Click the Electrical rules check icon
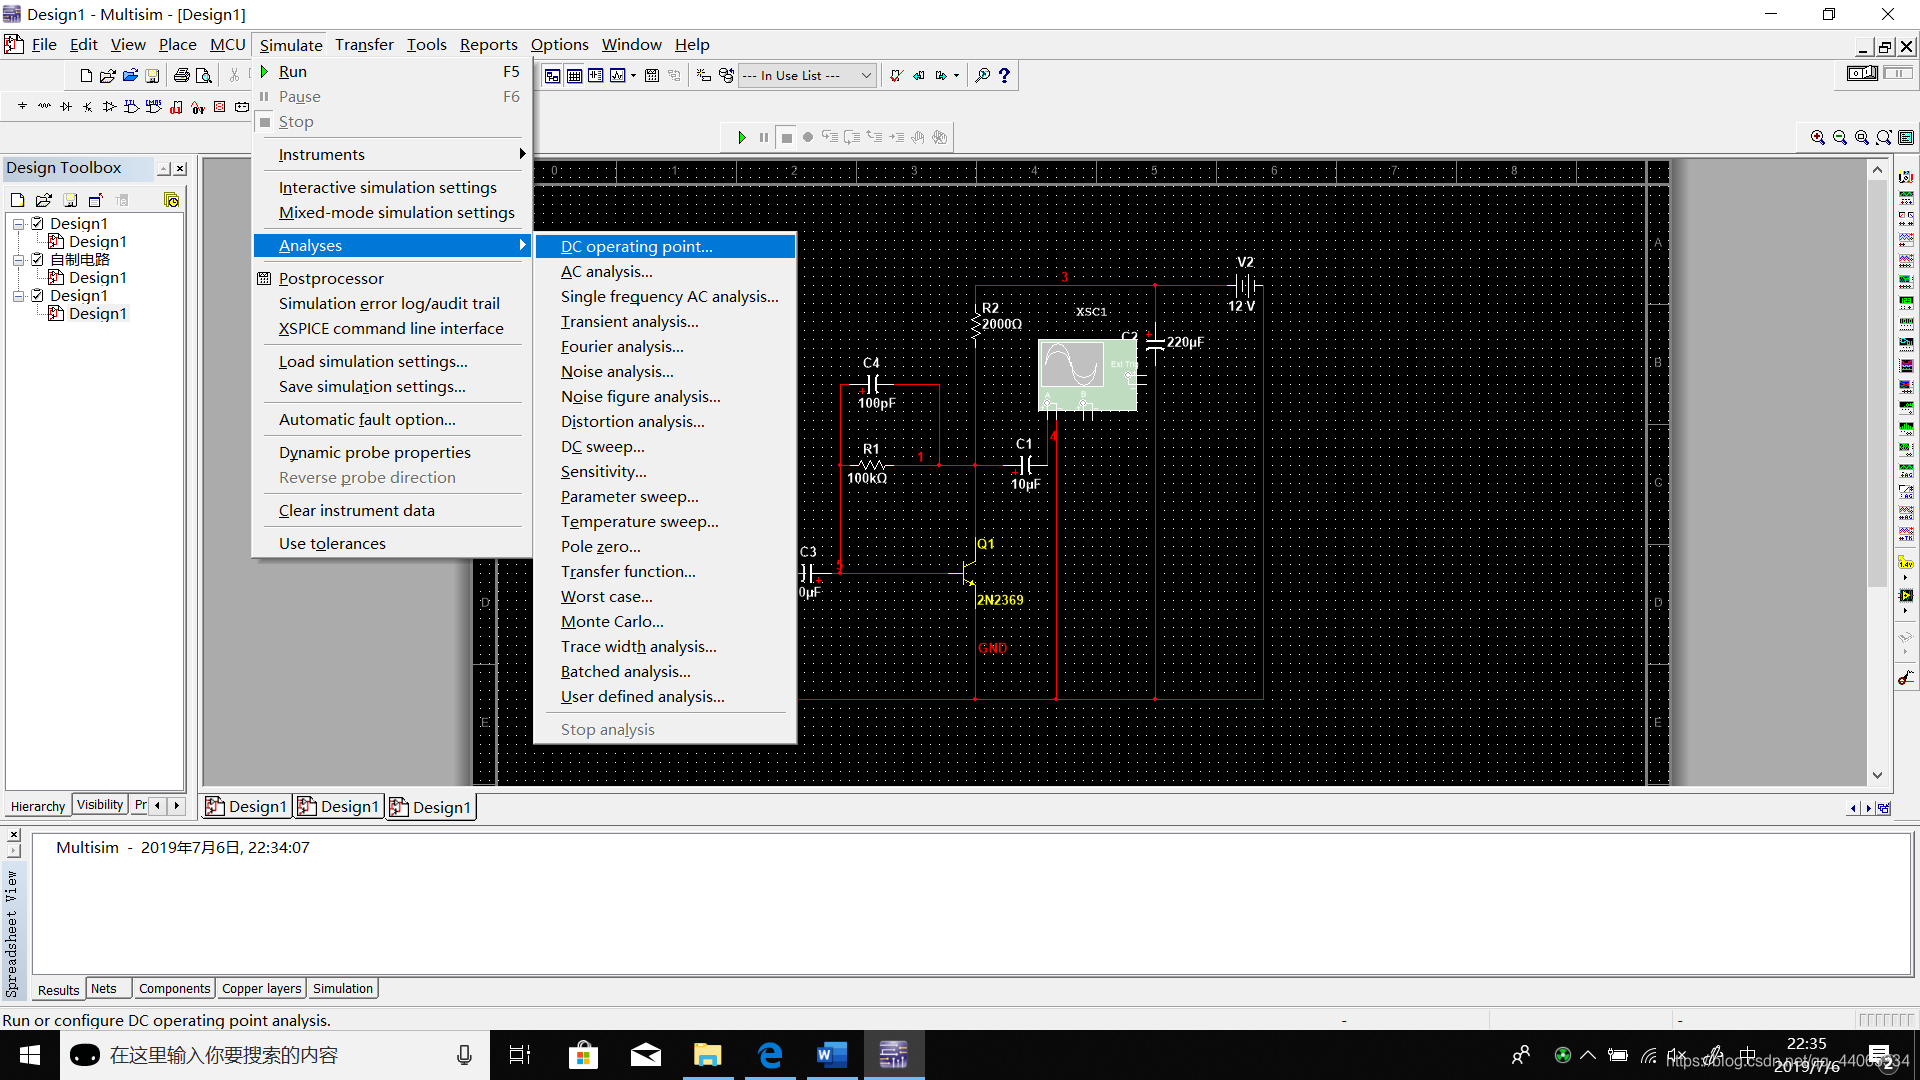 [896, 76]
